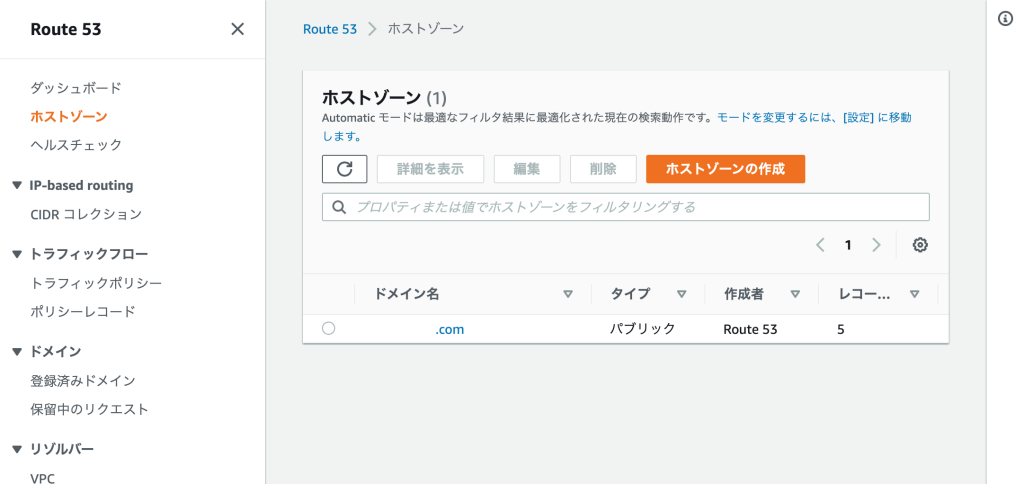The width and height of the screenshot is (1024, 484).
Task: Open ヘルスチェック in sidebar
Action: click(76, 145)
